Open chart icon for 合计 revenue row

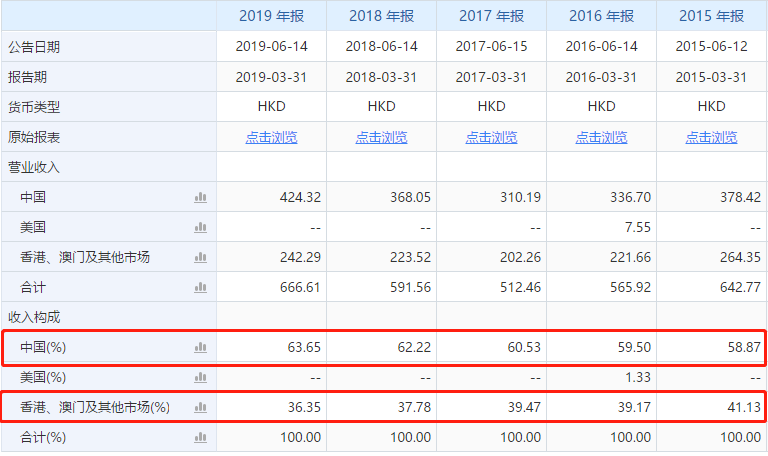point(200,288)
